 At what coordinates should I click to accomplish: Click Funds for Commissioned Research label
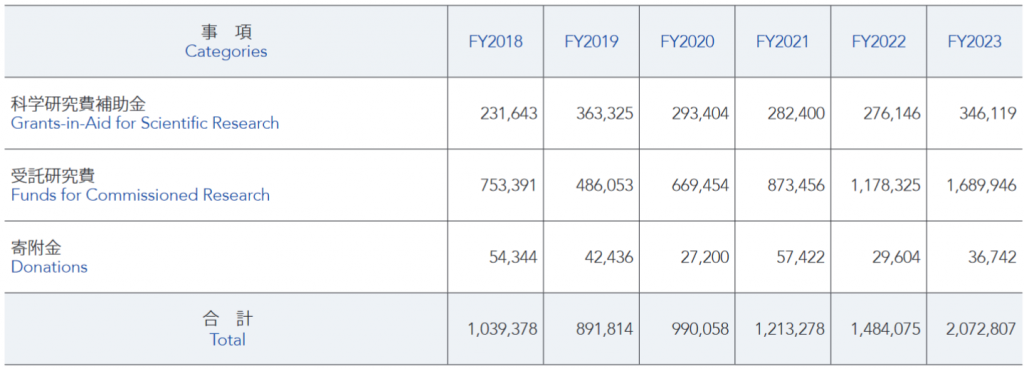pyautogui.click(x=140, y=195)
